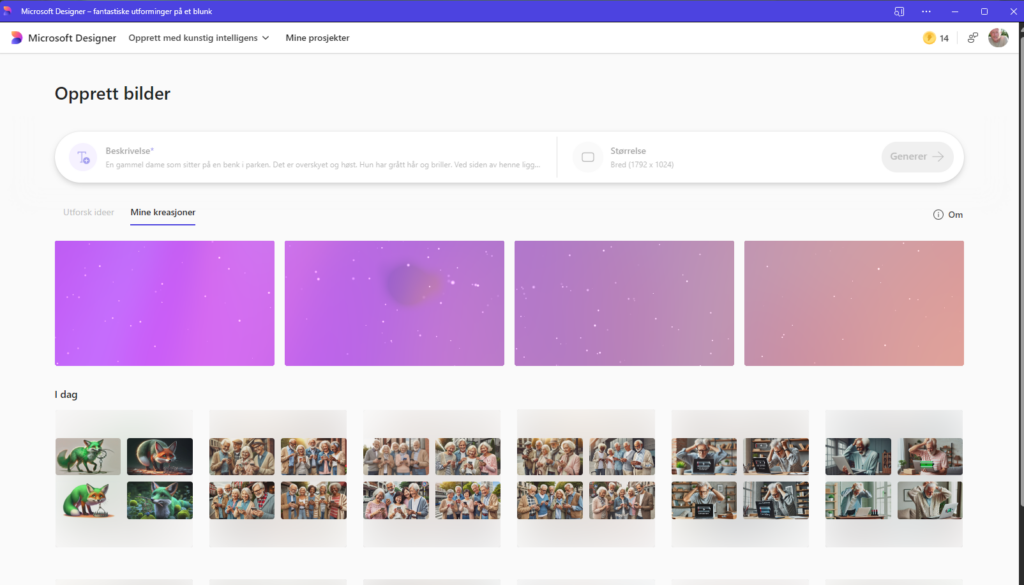Screen dimensions: 1024x585
Task: Open the pink-orange loading placeholder on the right
Action: 854,303
